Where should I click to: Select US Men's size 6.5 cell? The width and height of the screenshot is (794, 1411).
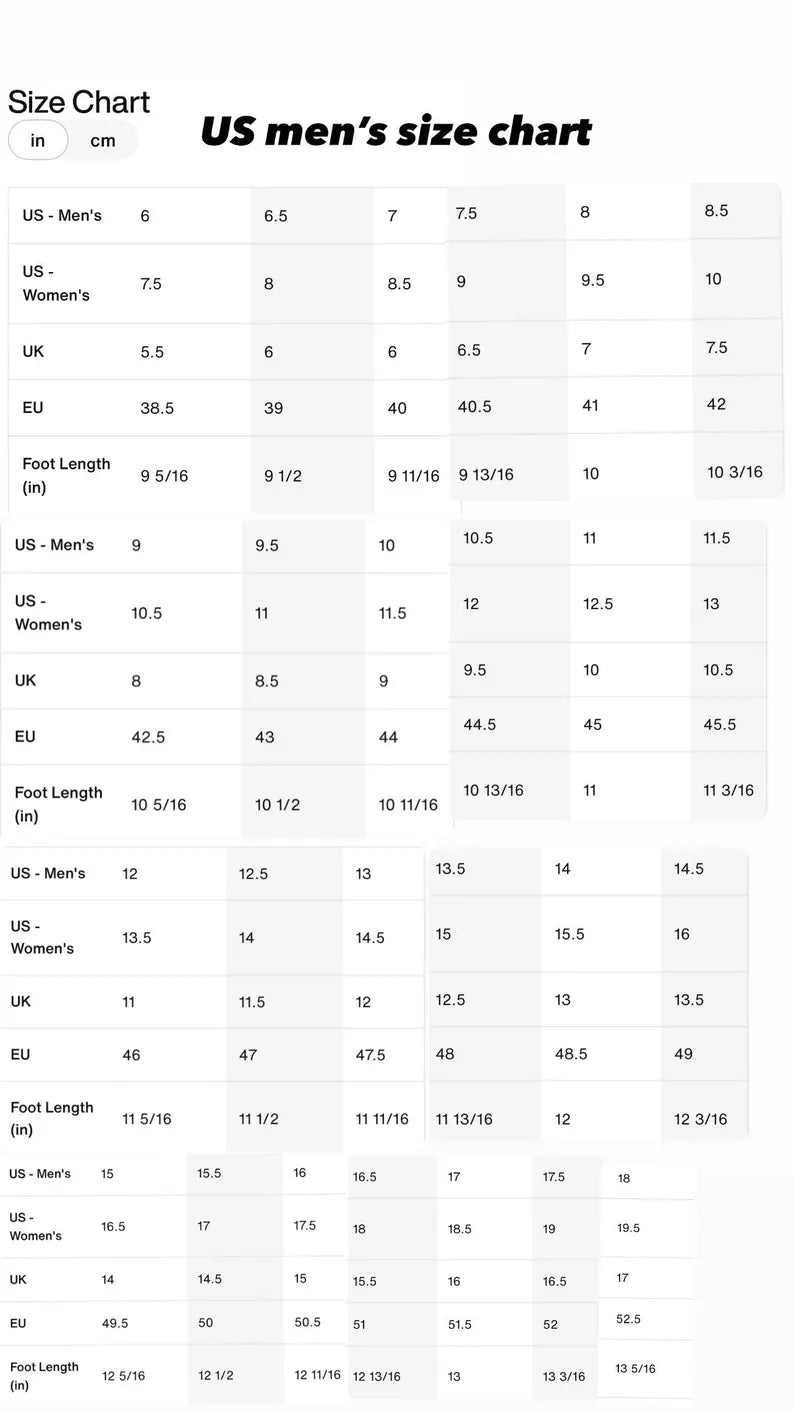(x=312, y=216)
